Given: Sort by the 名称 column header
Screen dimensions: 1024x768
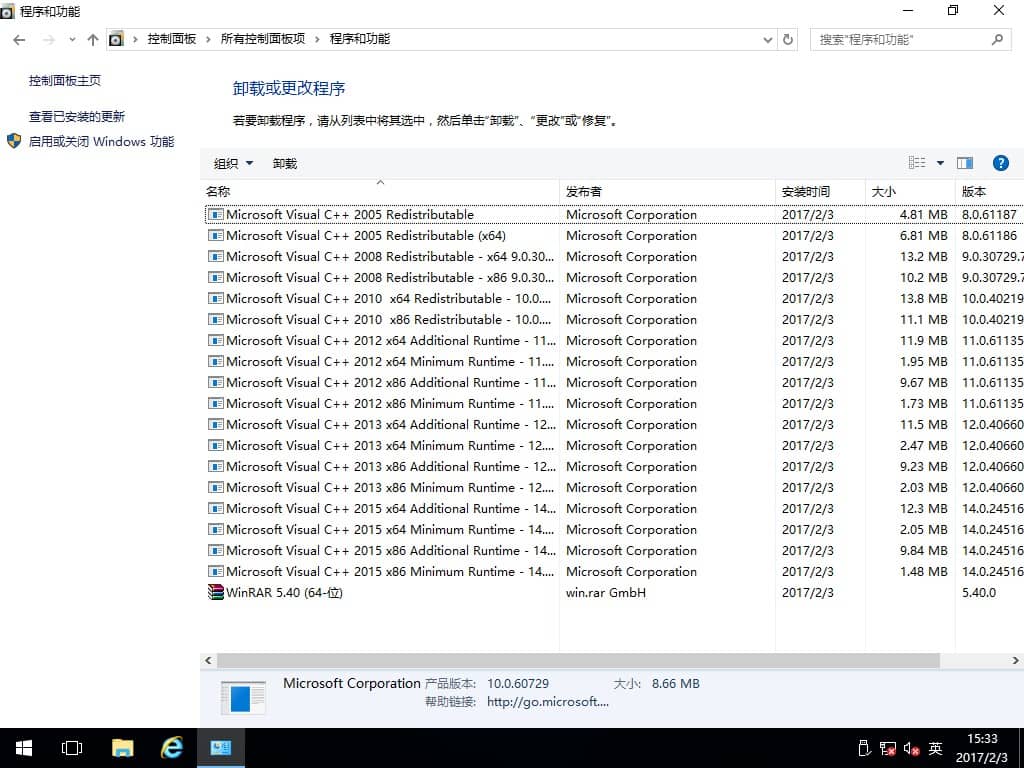Looking at the screenshot, I should click(379, 191).
